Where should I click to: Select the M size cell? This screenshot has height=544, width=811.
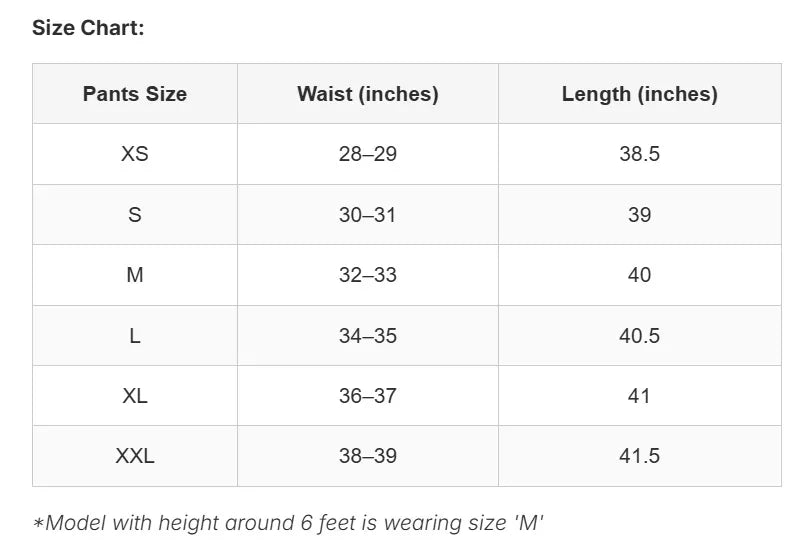[135, 275]
